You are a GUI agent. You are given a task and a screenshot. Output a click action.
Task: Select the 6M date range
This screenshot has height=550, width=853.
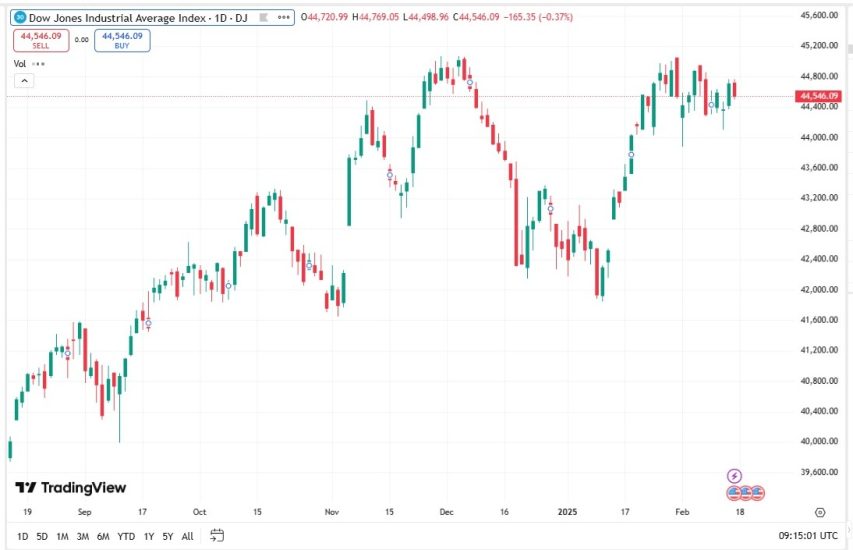coord(103,536)
